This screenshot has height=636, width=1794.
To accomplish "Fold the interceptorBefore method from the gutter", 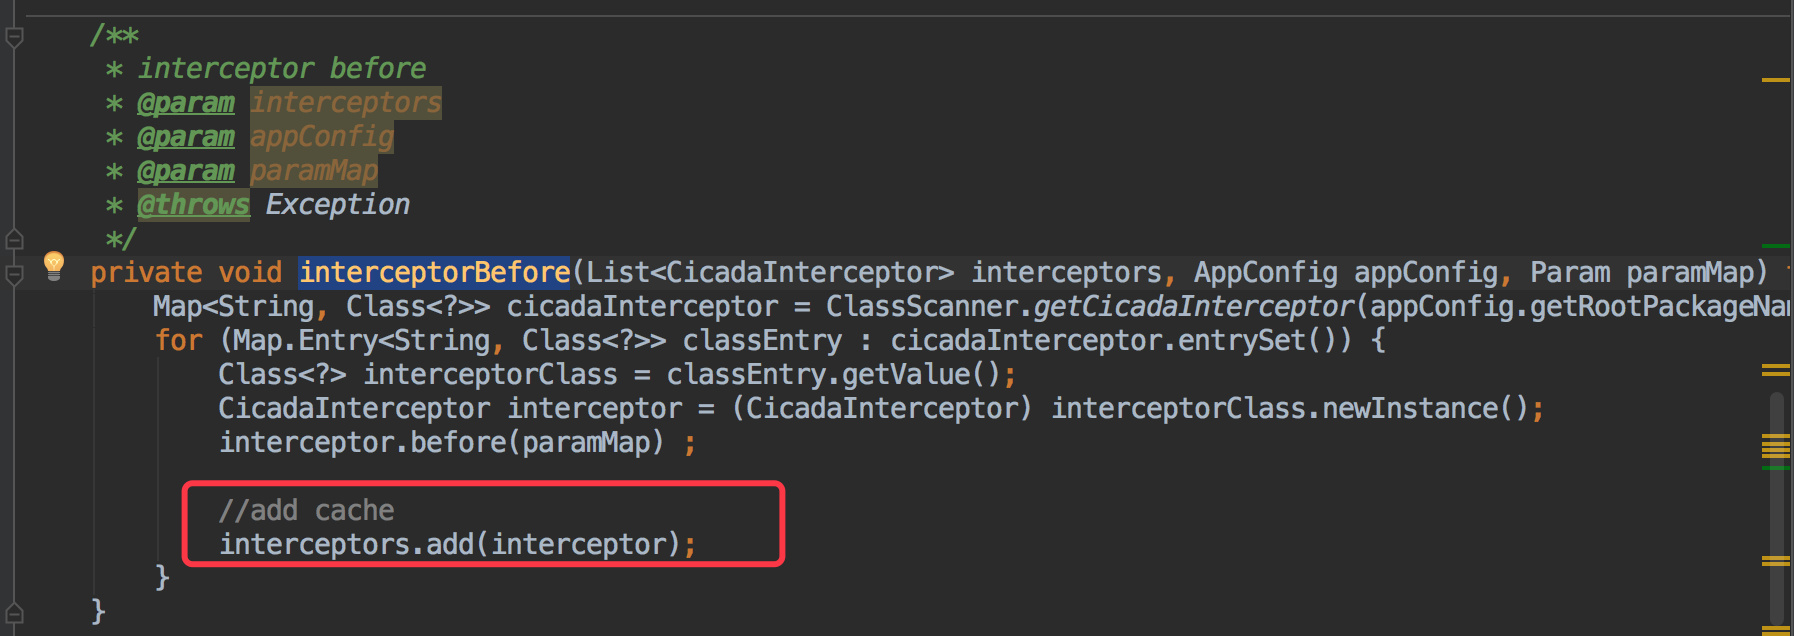I will (x=14, y=273).
